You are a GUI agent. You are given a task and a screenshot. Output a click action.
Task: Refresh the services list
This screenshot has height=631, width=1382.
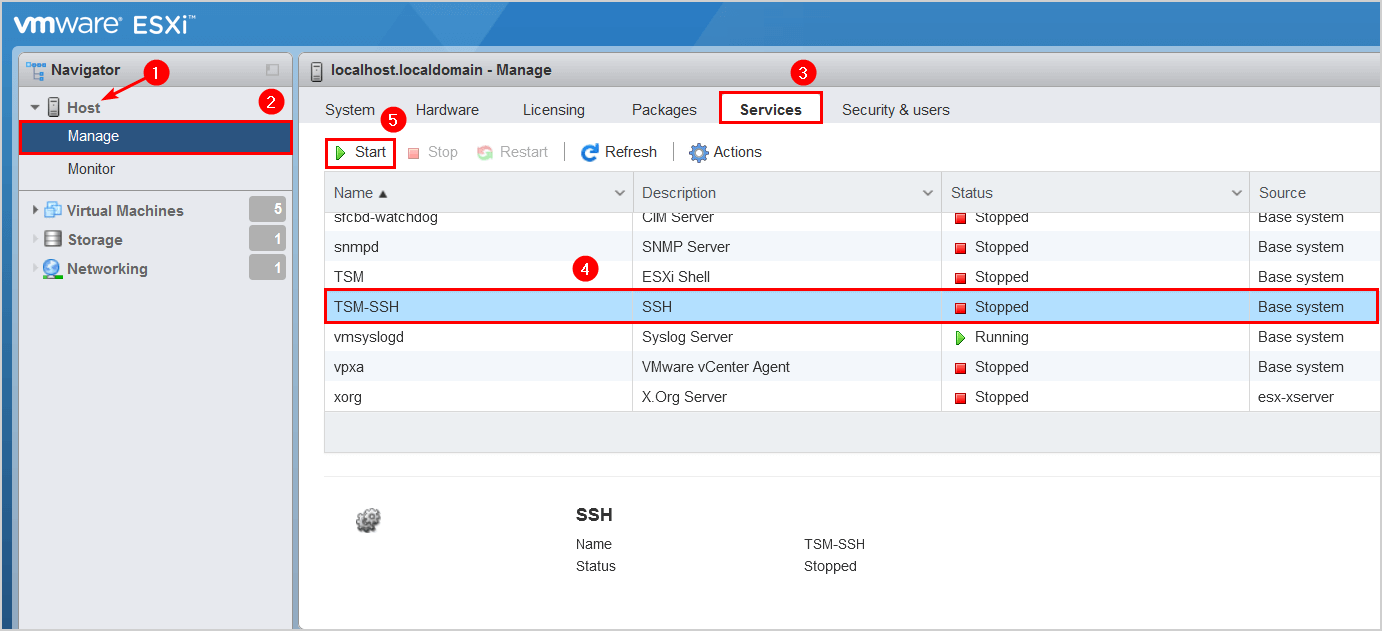point(618,152)
